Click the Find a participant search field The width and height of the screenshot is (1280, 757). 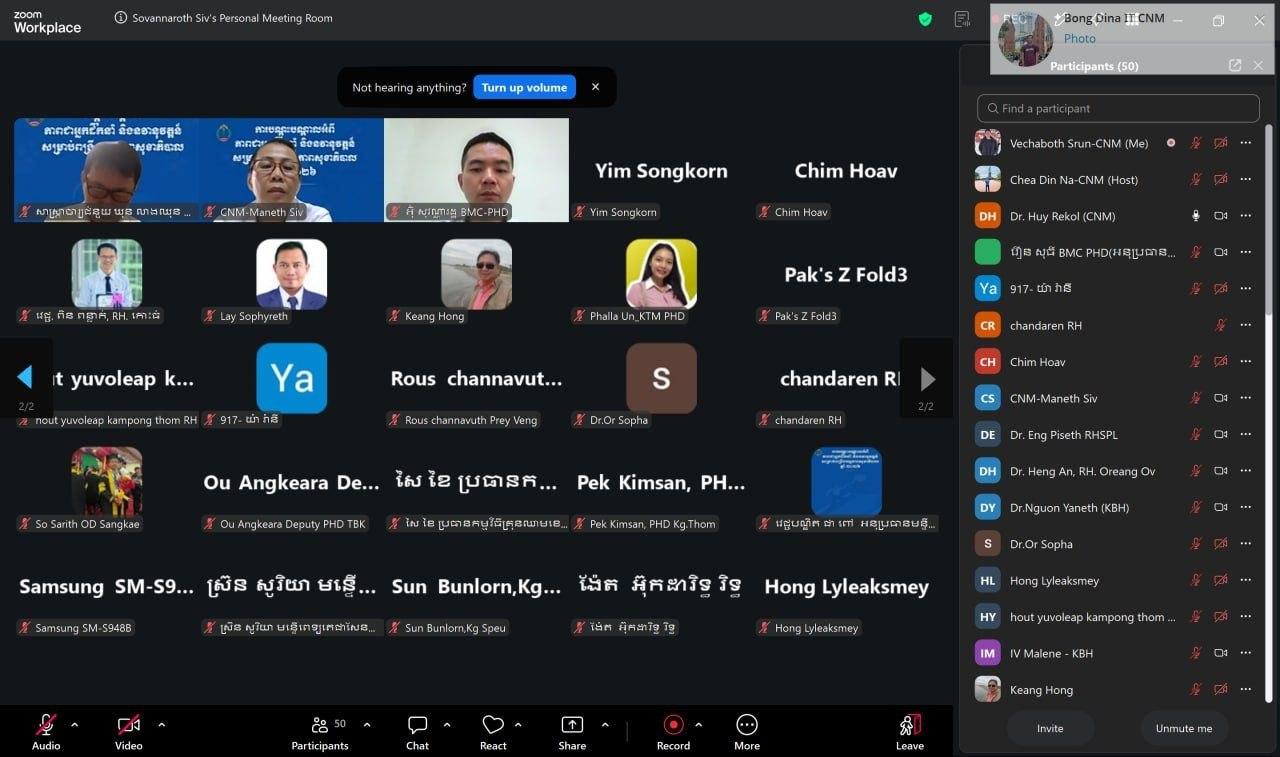[1118, 108]
